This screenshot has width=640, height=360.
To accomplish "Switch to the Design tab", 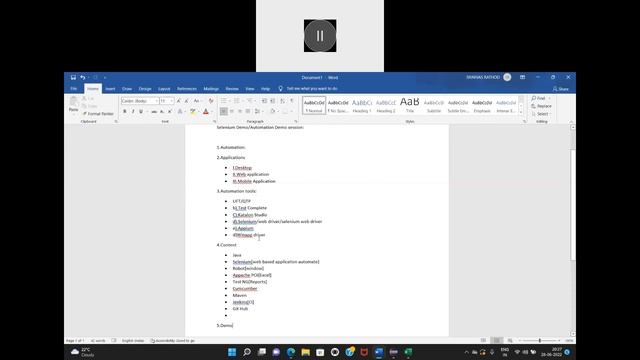I will pyautogui.click(x=145, y=89).
